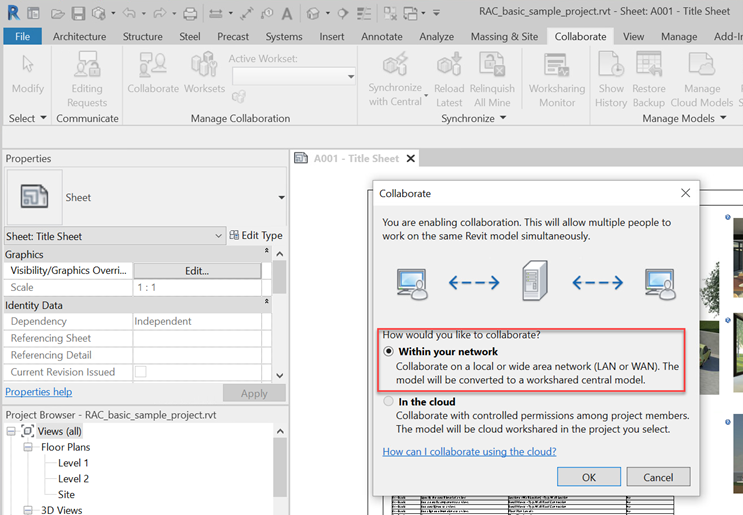Viewport: 743px width, 515px height.
Task: Collapse the Floor Plans tree node
Action: point(28,447)
